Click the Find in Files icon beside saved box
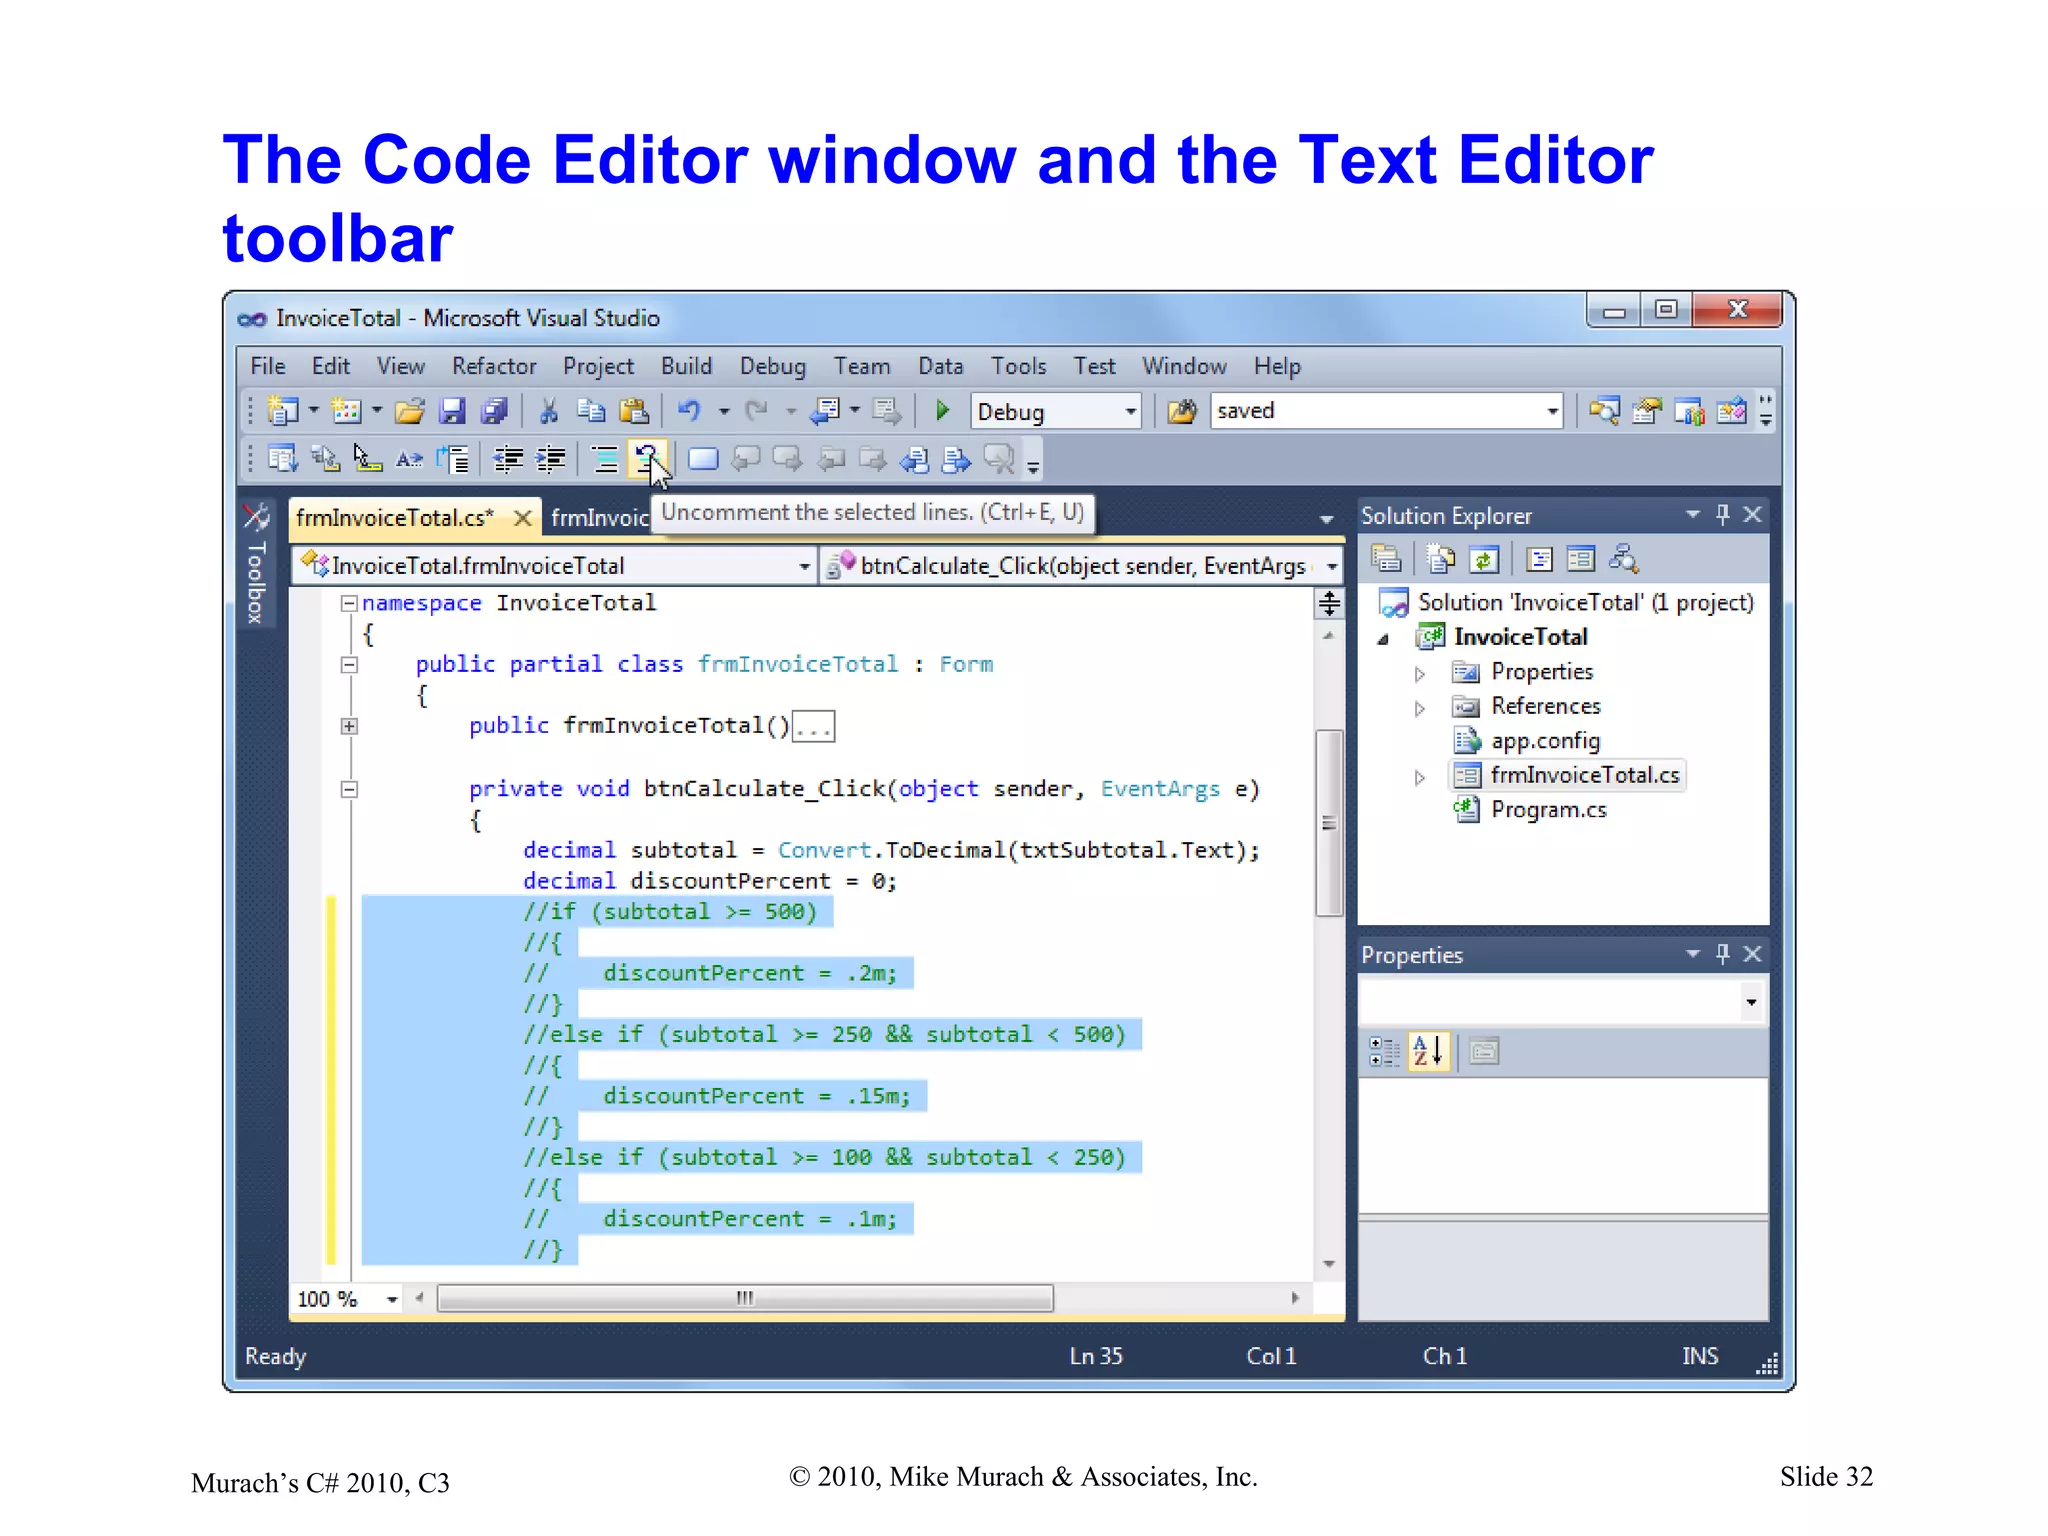Viewport: 2048px width, 1536px height. (1182, 411)
